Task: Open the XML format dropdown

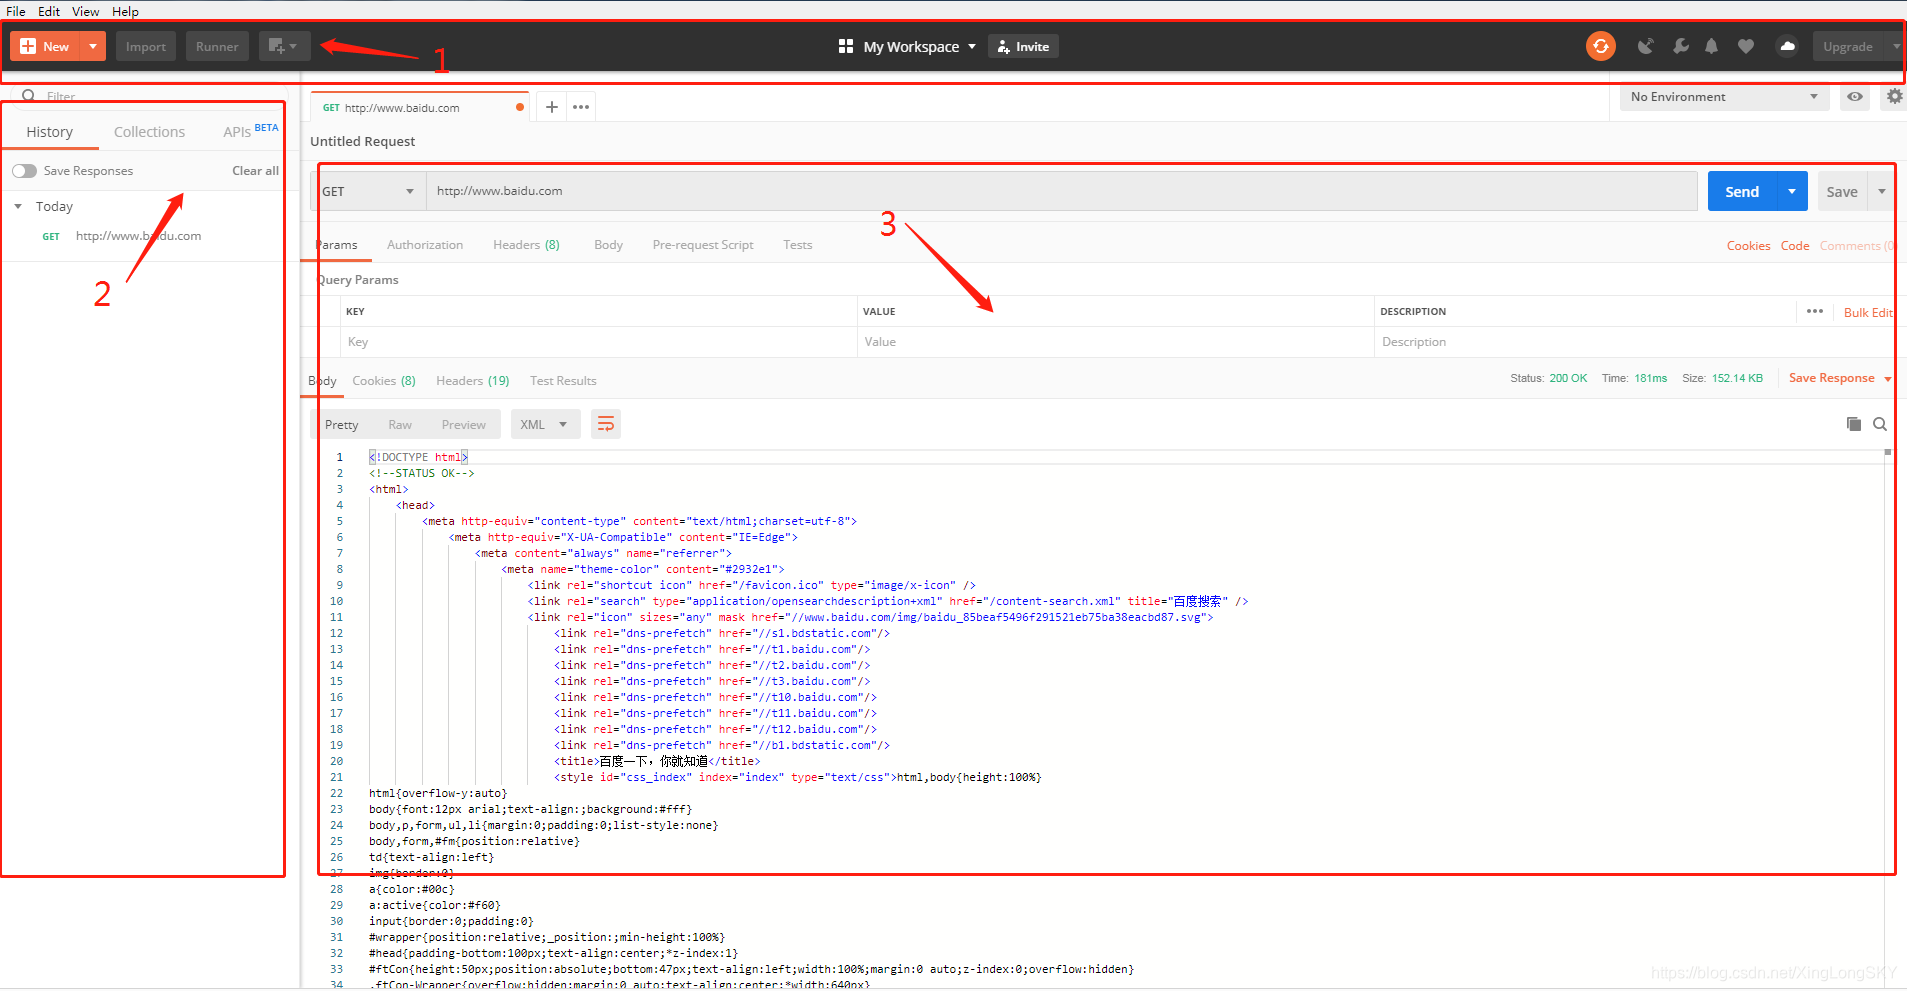Action: pyautogui.click(x=545, y=425)
